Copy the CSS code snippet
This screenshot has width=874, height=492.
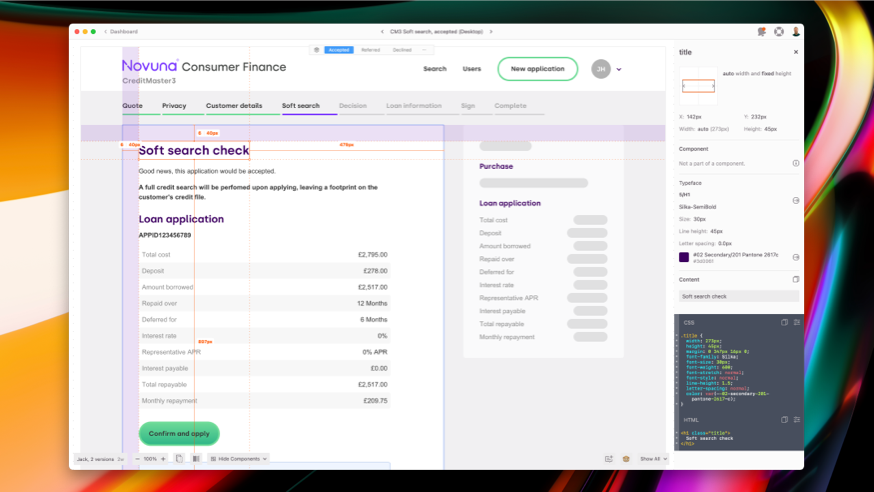[785, 323]
